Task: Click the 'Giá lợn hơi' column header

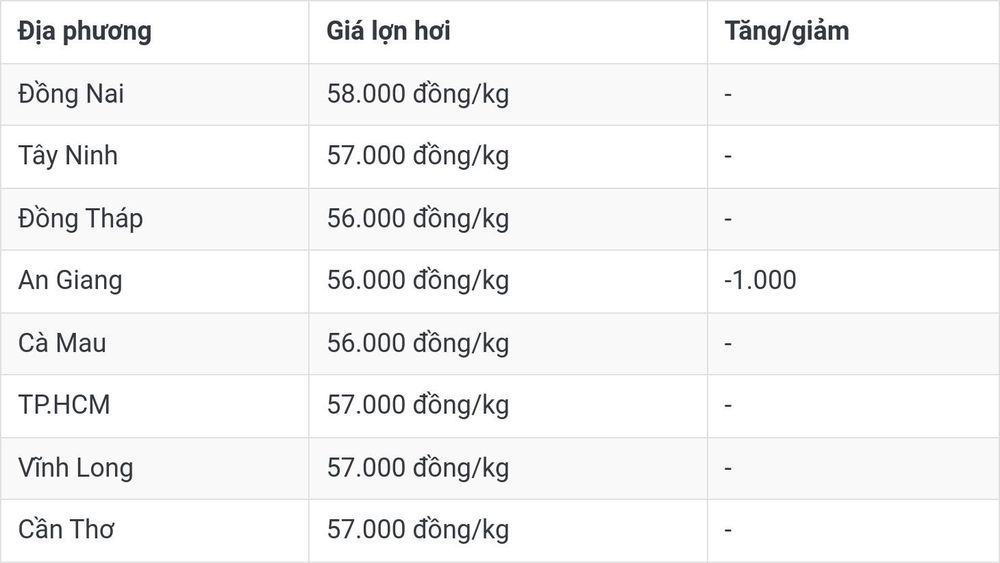Action: pos(388,32)
